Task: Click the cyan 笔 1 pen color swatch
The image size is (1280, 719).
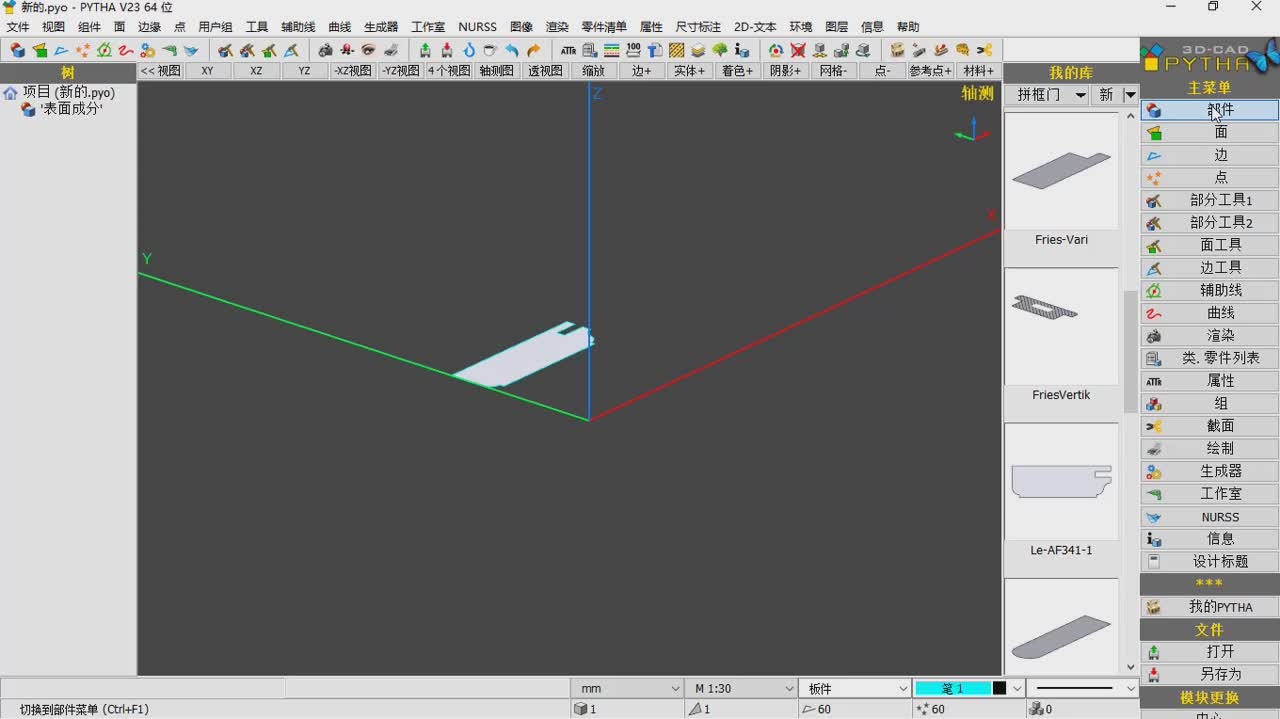Action: tap(952, 688)
